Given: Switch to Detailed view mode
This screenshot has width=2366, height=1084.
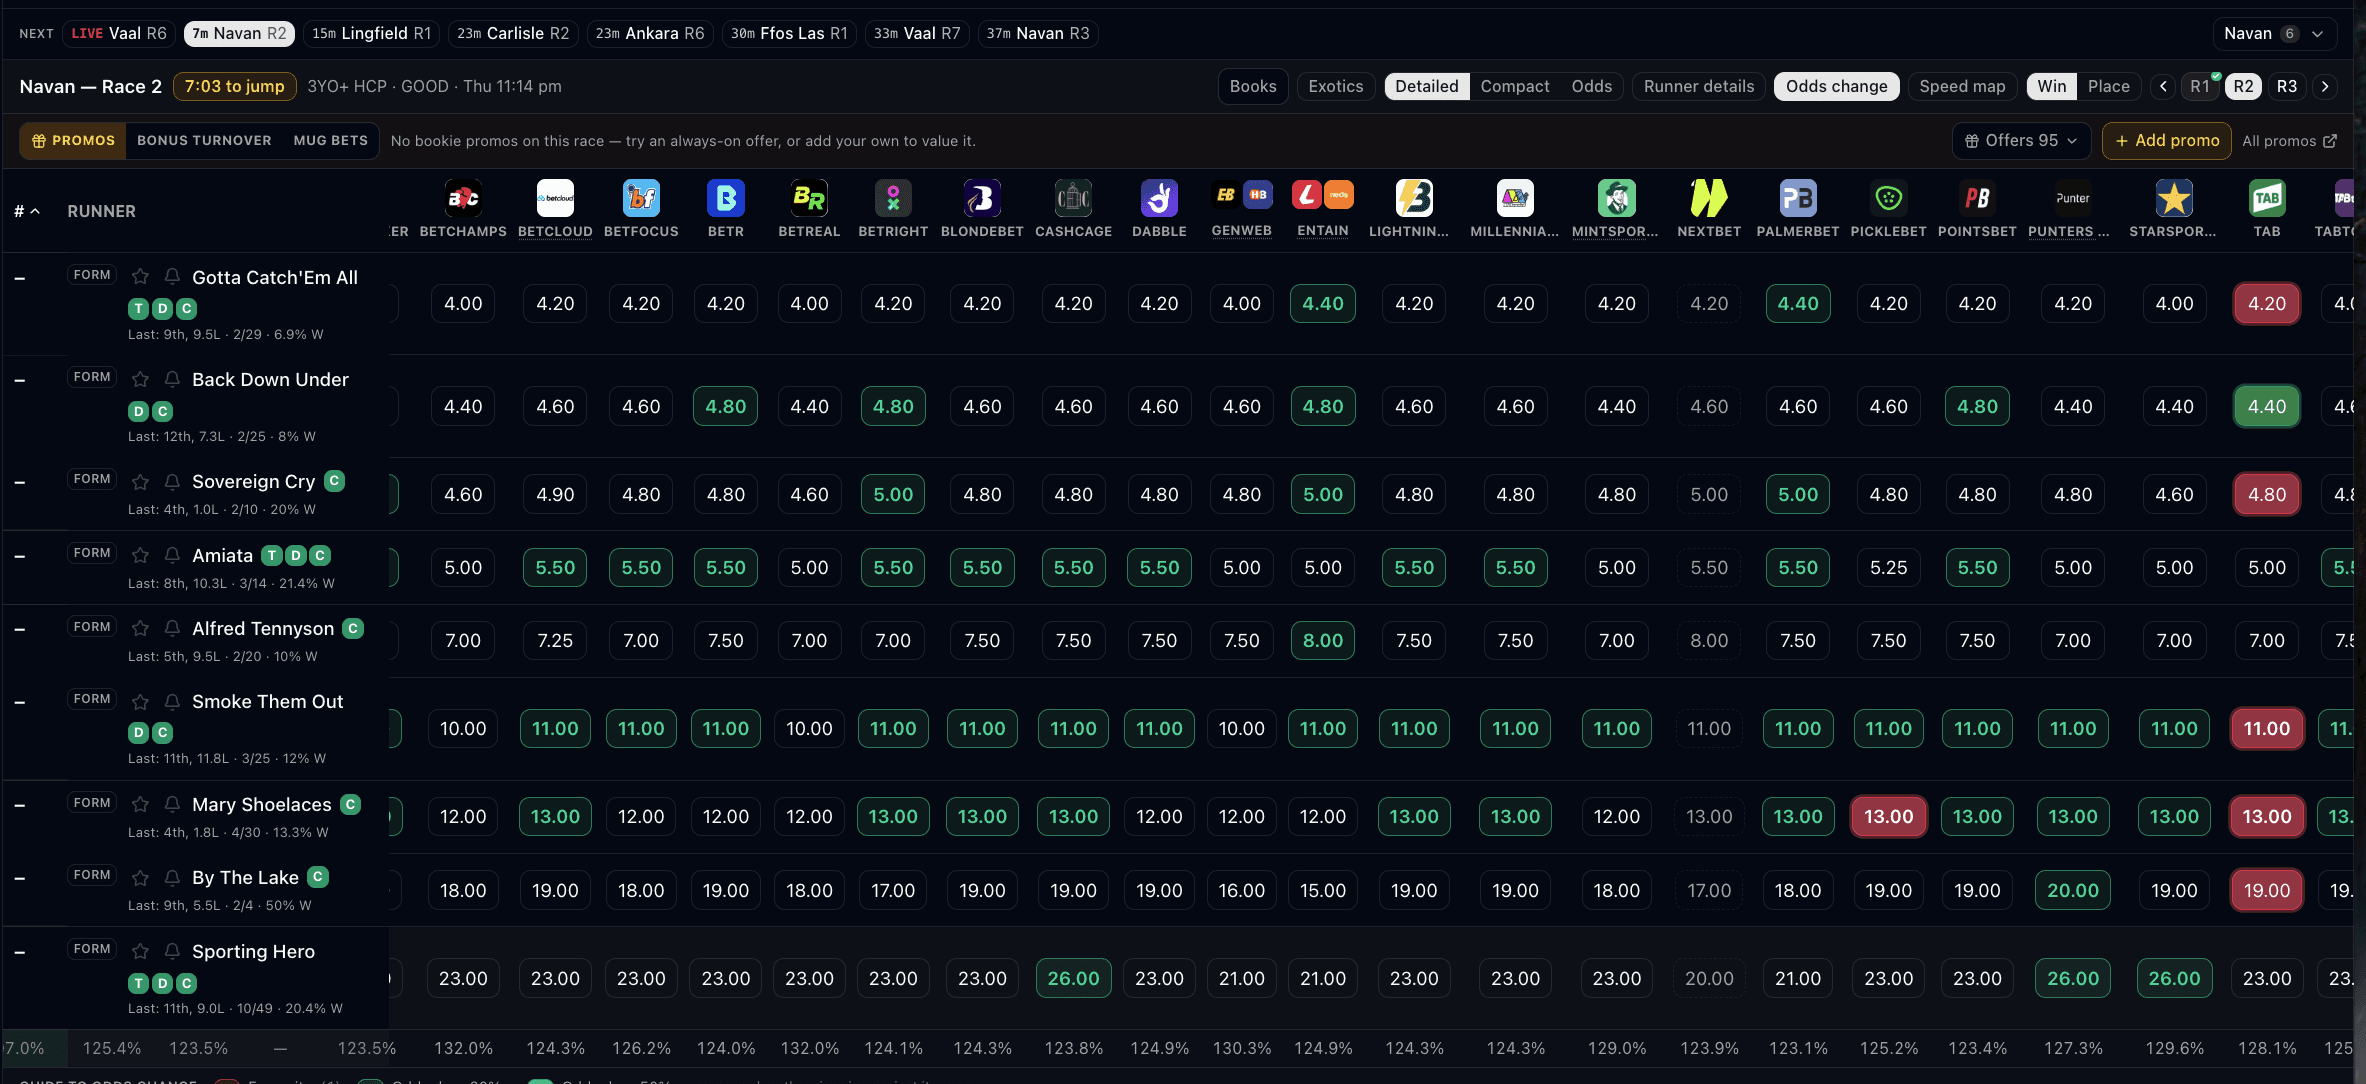Looking at the screenshot, I should 1427,86.
